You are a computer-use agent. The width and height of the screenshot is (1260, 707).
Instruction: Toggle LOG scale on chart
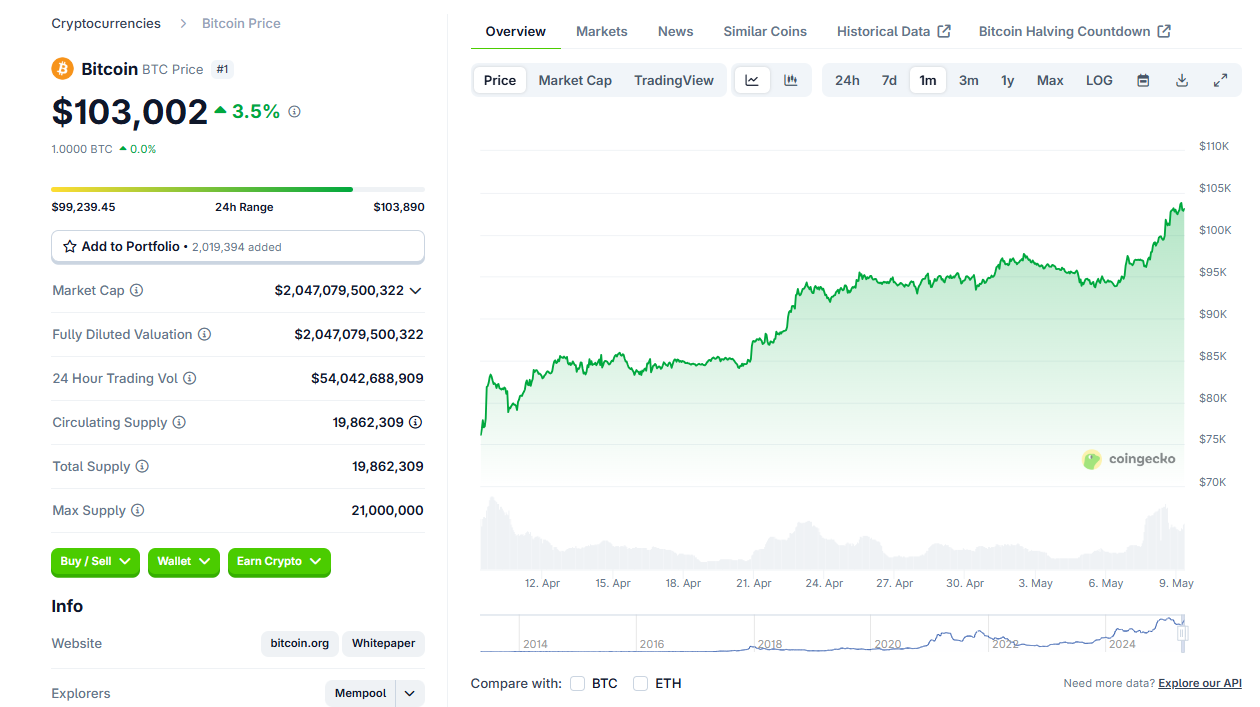pos(1099,80)
